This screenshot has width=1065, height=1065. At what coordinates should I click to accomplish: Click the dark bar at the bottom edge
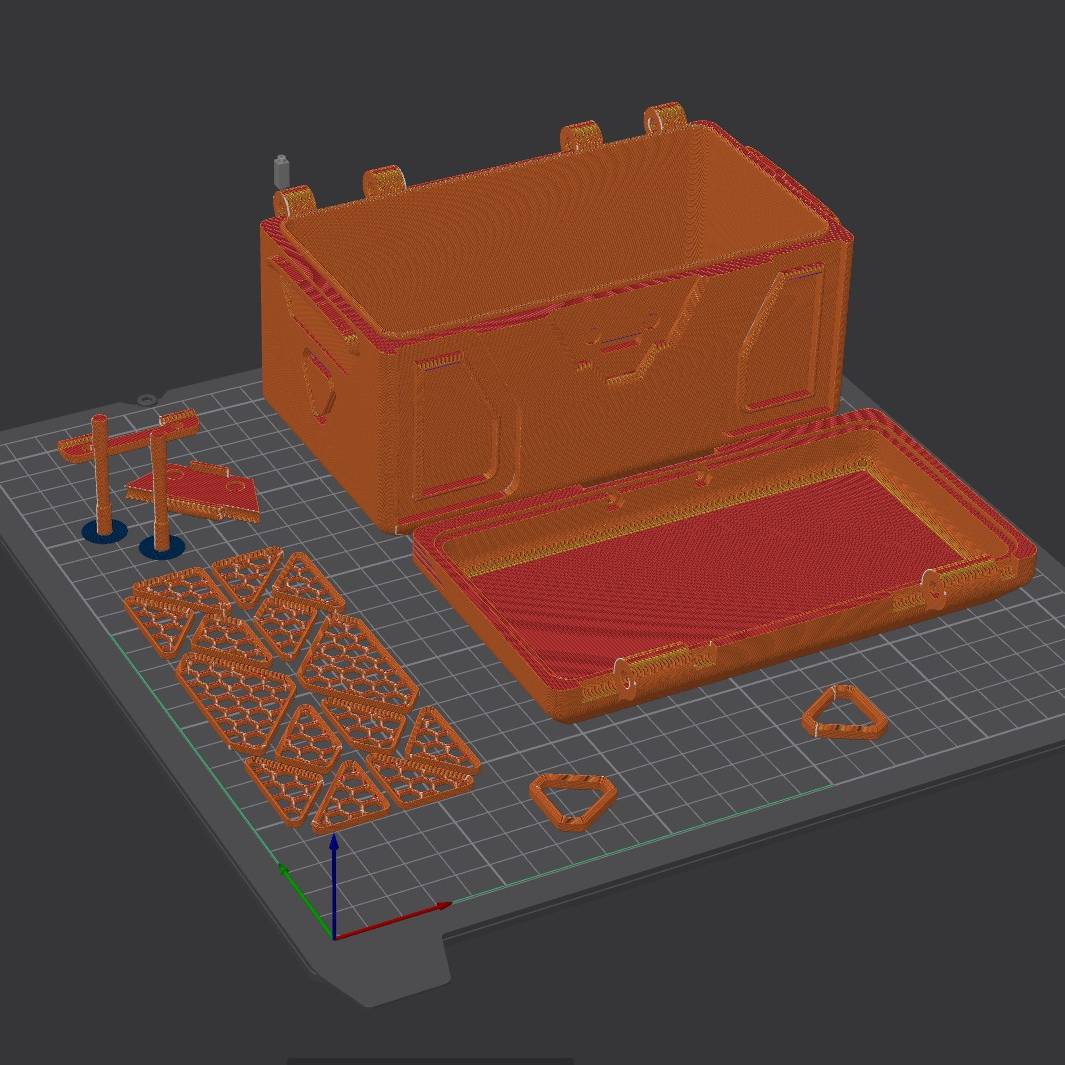(x=430, y=1060)
